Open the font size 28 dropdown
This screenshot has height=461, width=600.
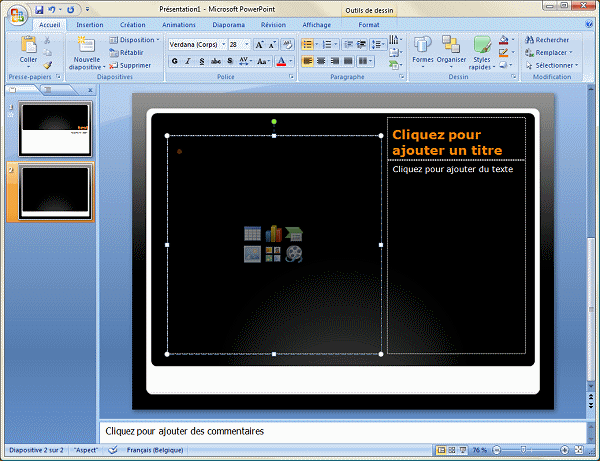click(246, 45)
